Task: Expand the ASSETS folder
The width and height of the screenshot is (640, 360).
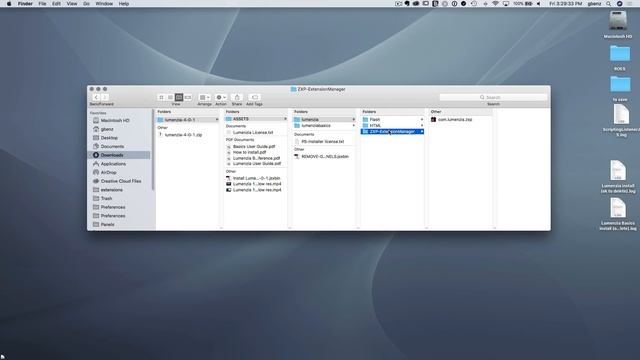Action: pos(285,119)
